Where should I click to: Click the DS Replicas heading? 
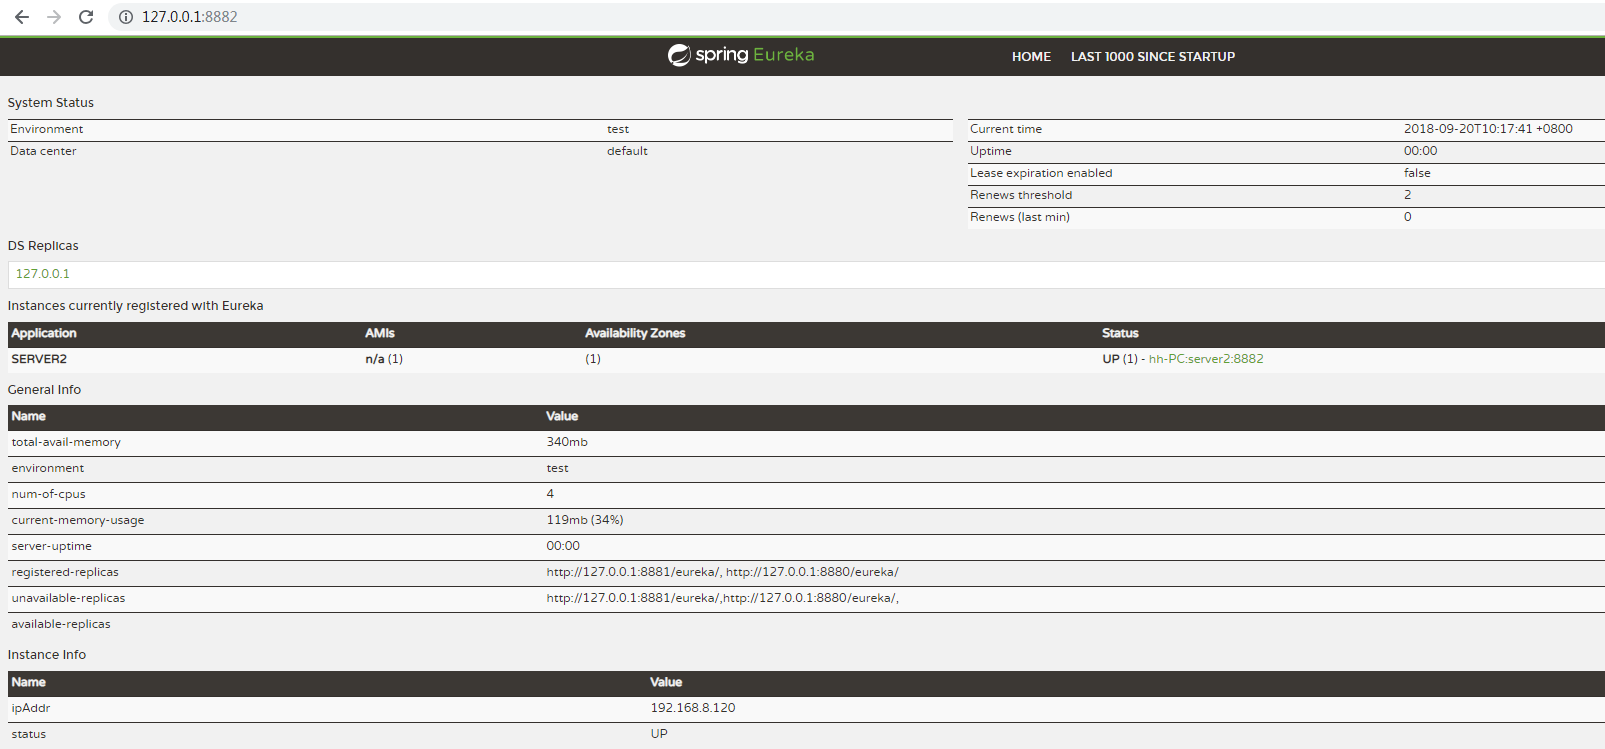tap(43, 246)
